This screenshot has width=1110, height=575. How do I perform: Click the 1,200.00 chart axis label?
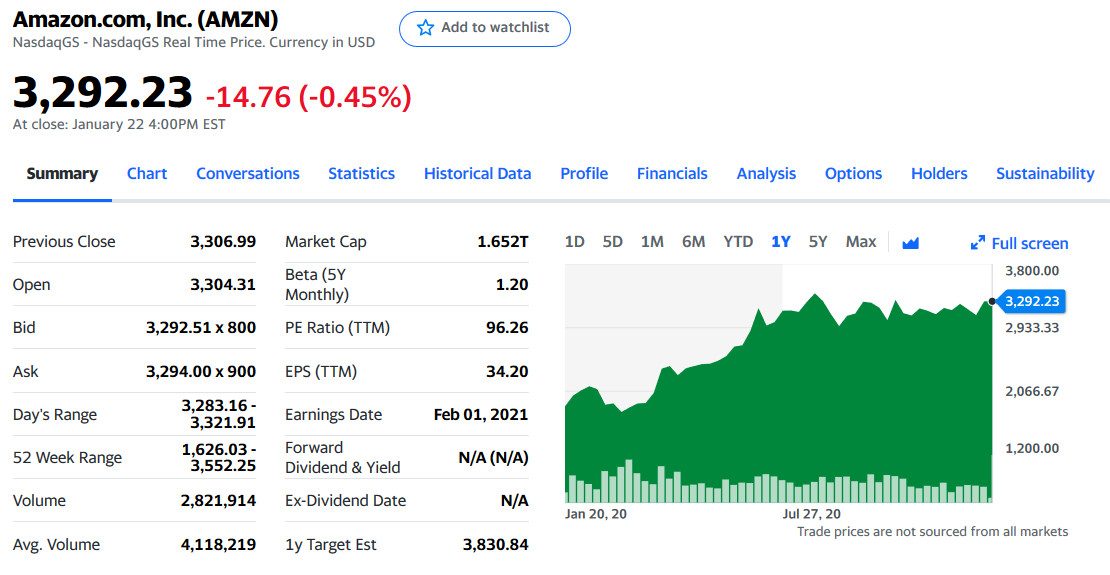(1032, 448)
